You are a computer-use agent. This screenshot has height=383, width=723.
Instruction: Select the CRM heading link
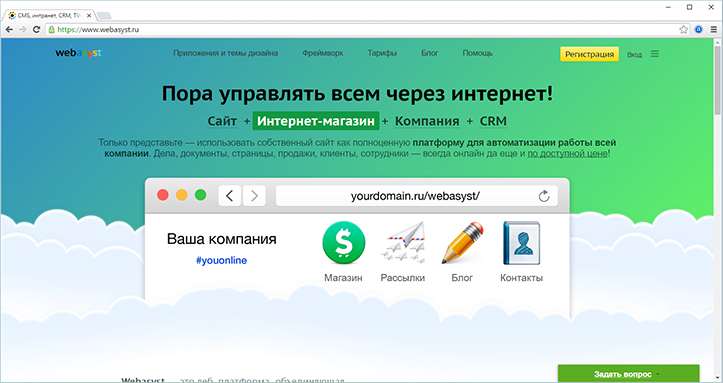point(493,121)
